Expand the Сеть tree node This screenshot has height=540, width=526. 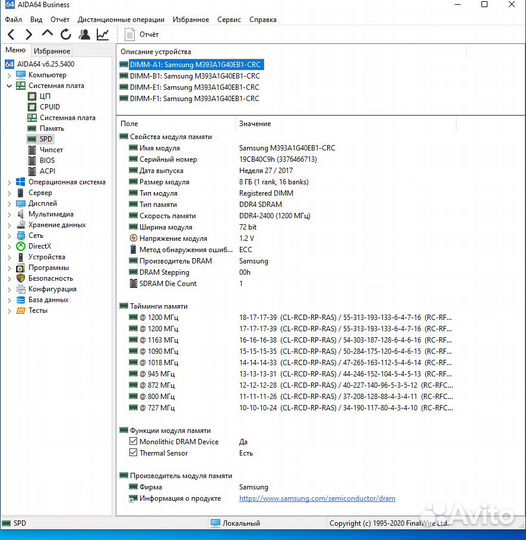click(x=9, y=236)
